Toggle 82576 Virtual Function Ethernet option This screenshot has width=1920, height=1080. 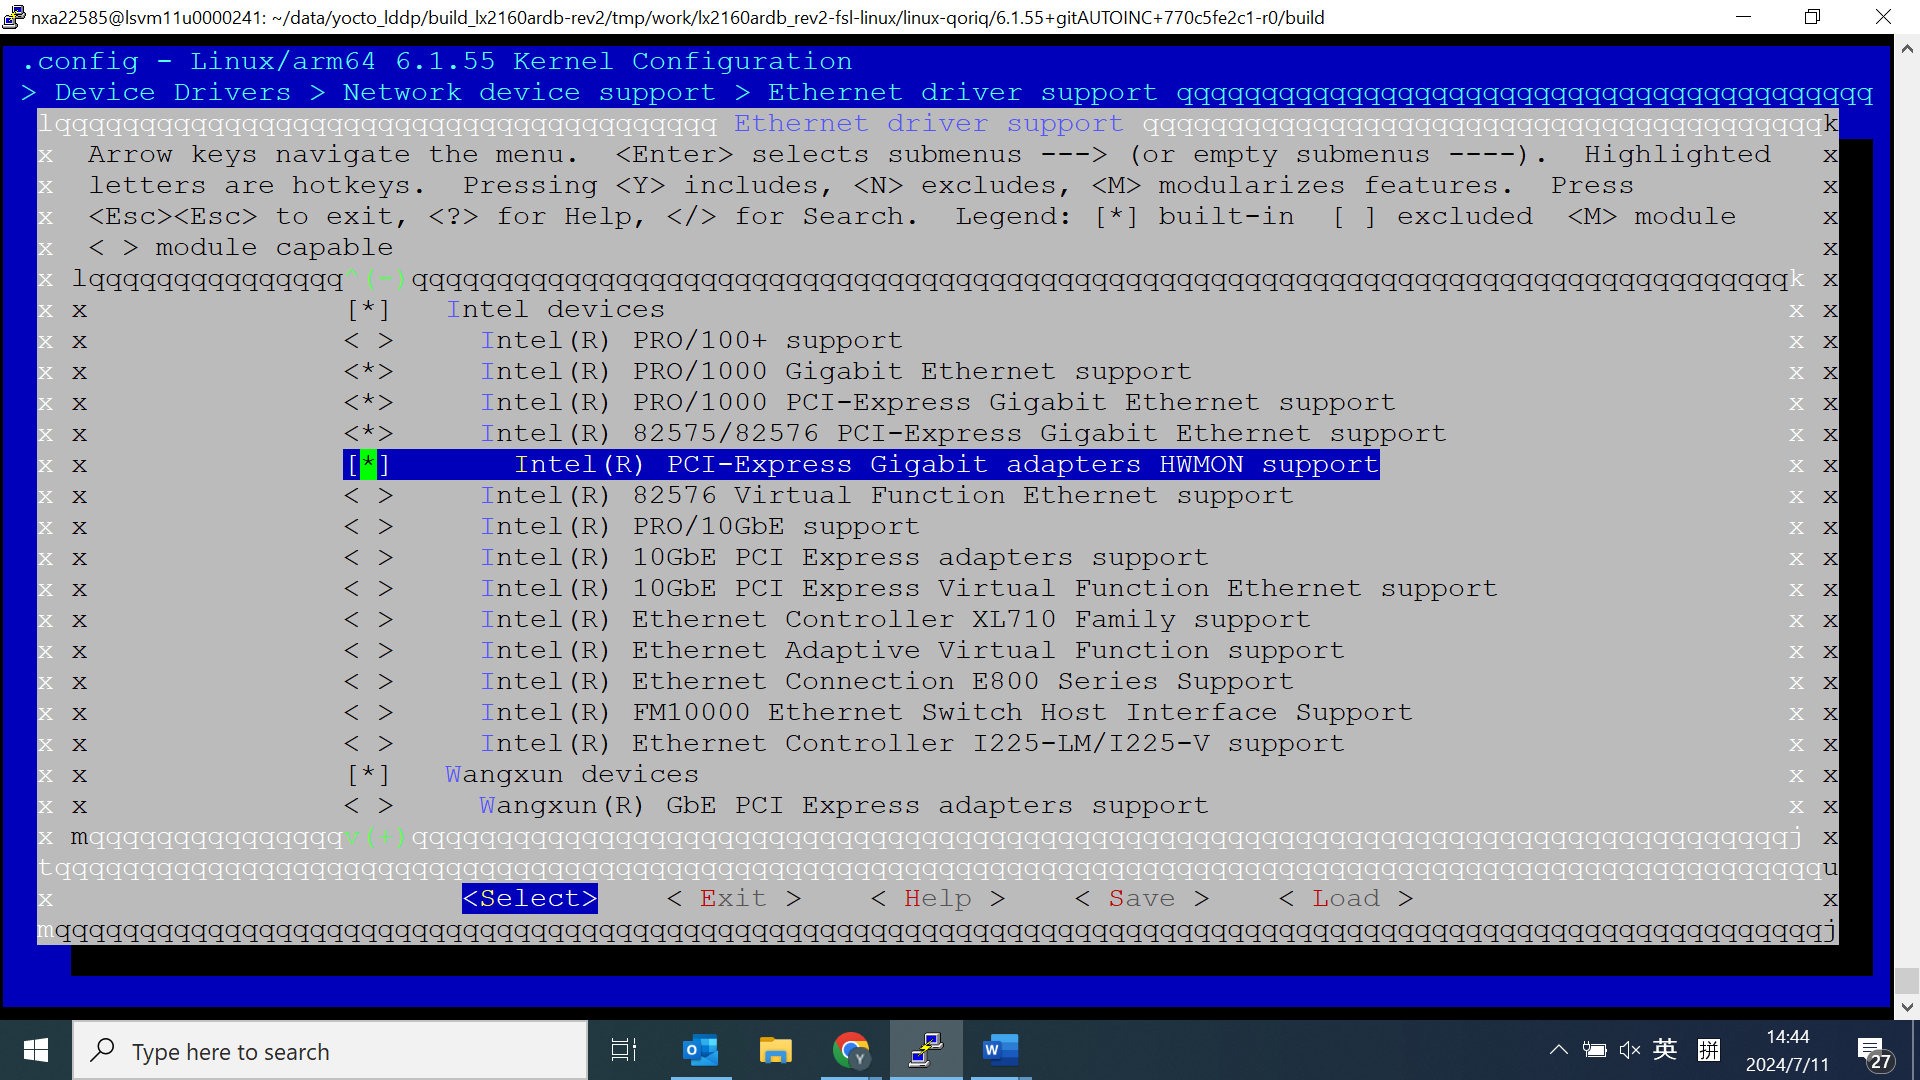[368, 496]
